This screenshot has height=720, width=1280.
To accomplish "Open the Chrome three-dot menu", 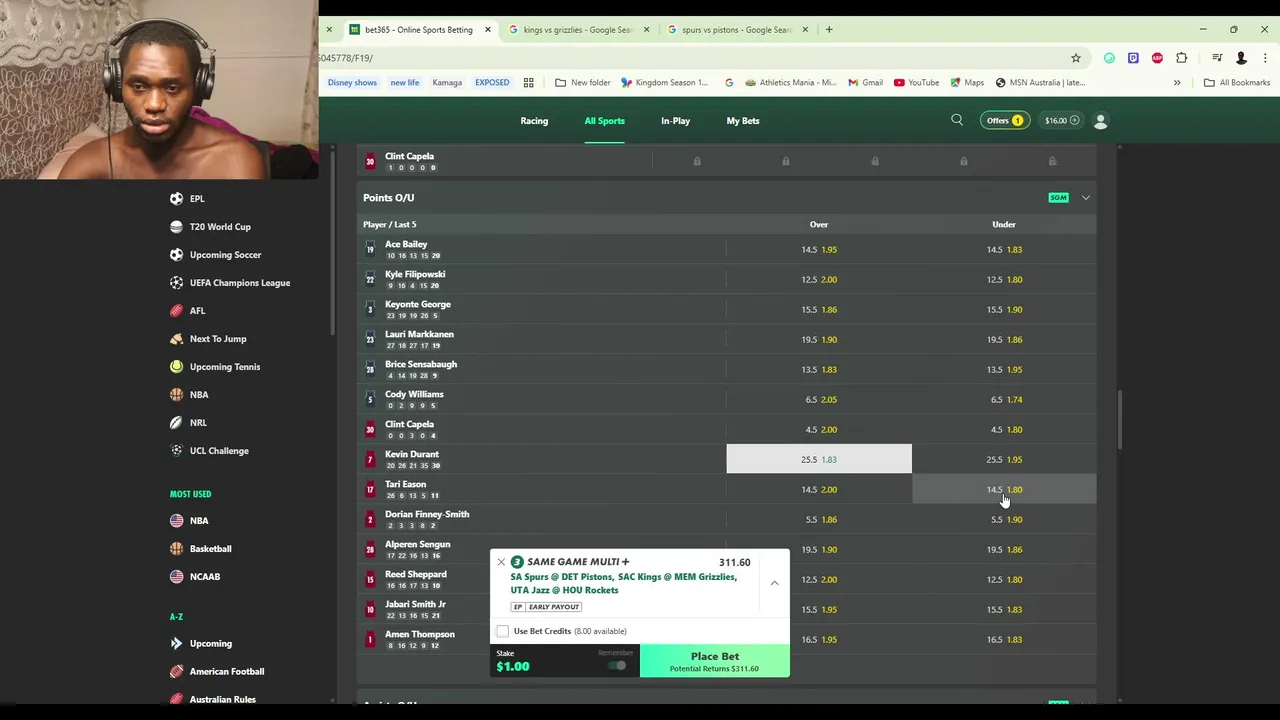I will pos(1264,58).
